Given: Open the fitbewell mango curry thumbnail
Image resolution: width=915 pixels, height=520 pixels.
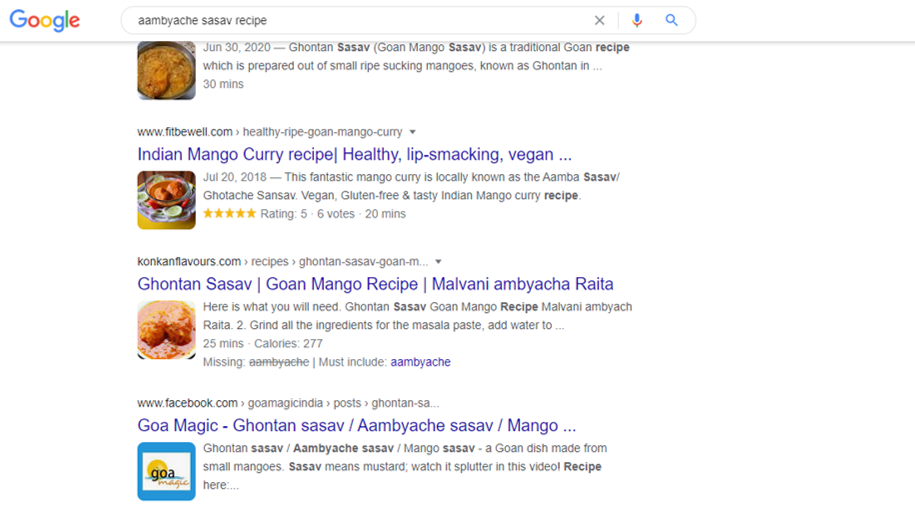Looking at the screenshot, I should pyautogui.click(x=166, y=200).
